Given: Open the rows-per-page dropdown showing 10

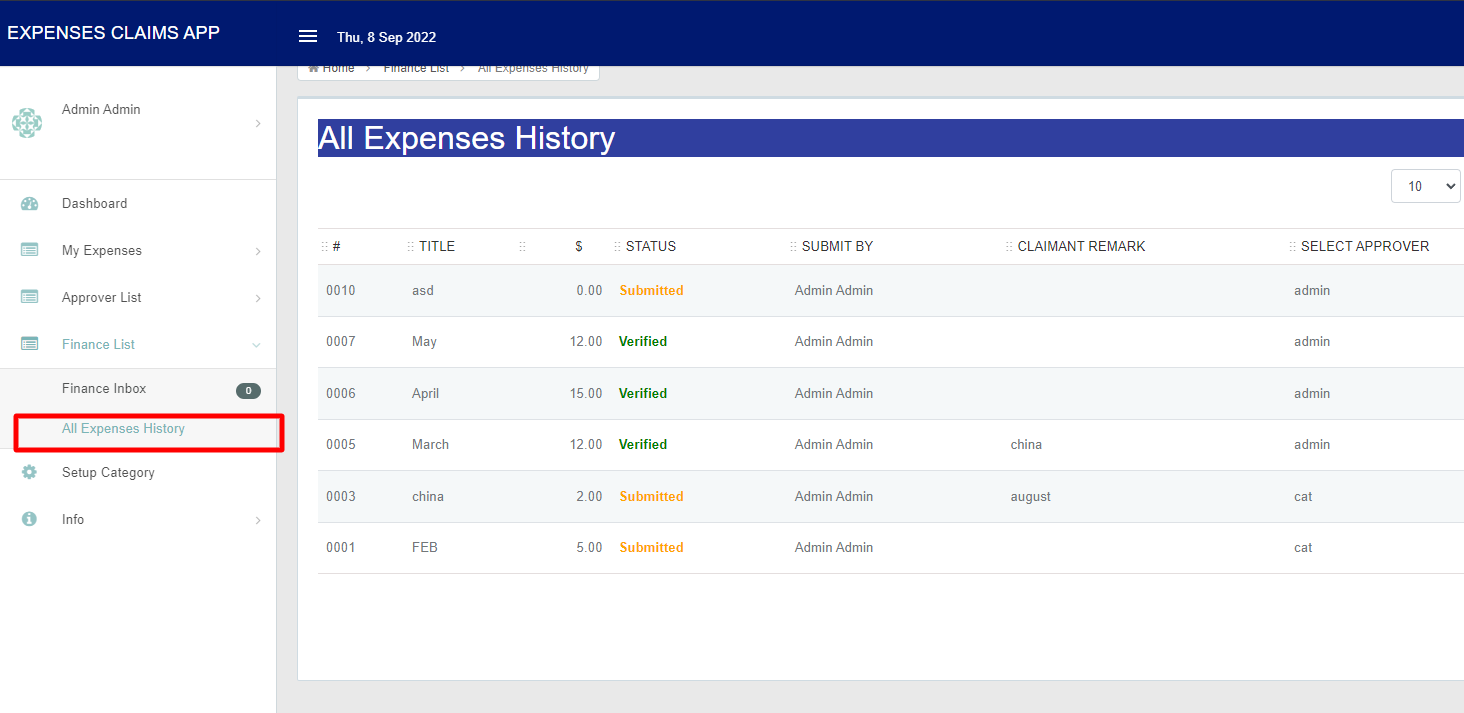Looking at the screenshot, I should pyautogui.click(x=1425, y=186).
